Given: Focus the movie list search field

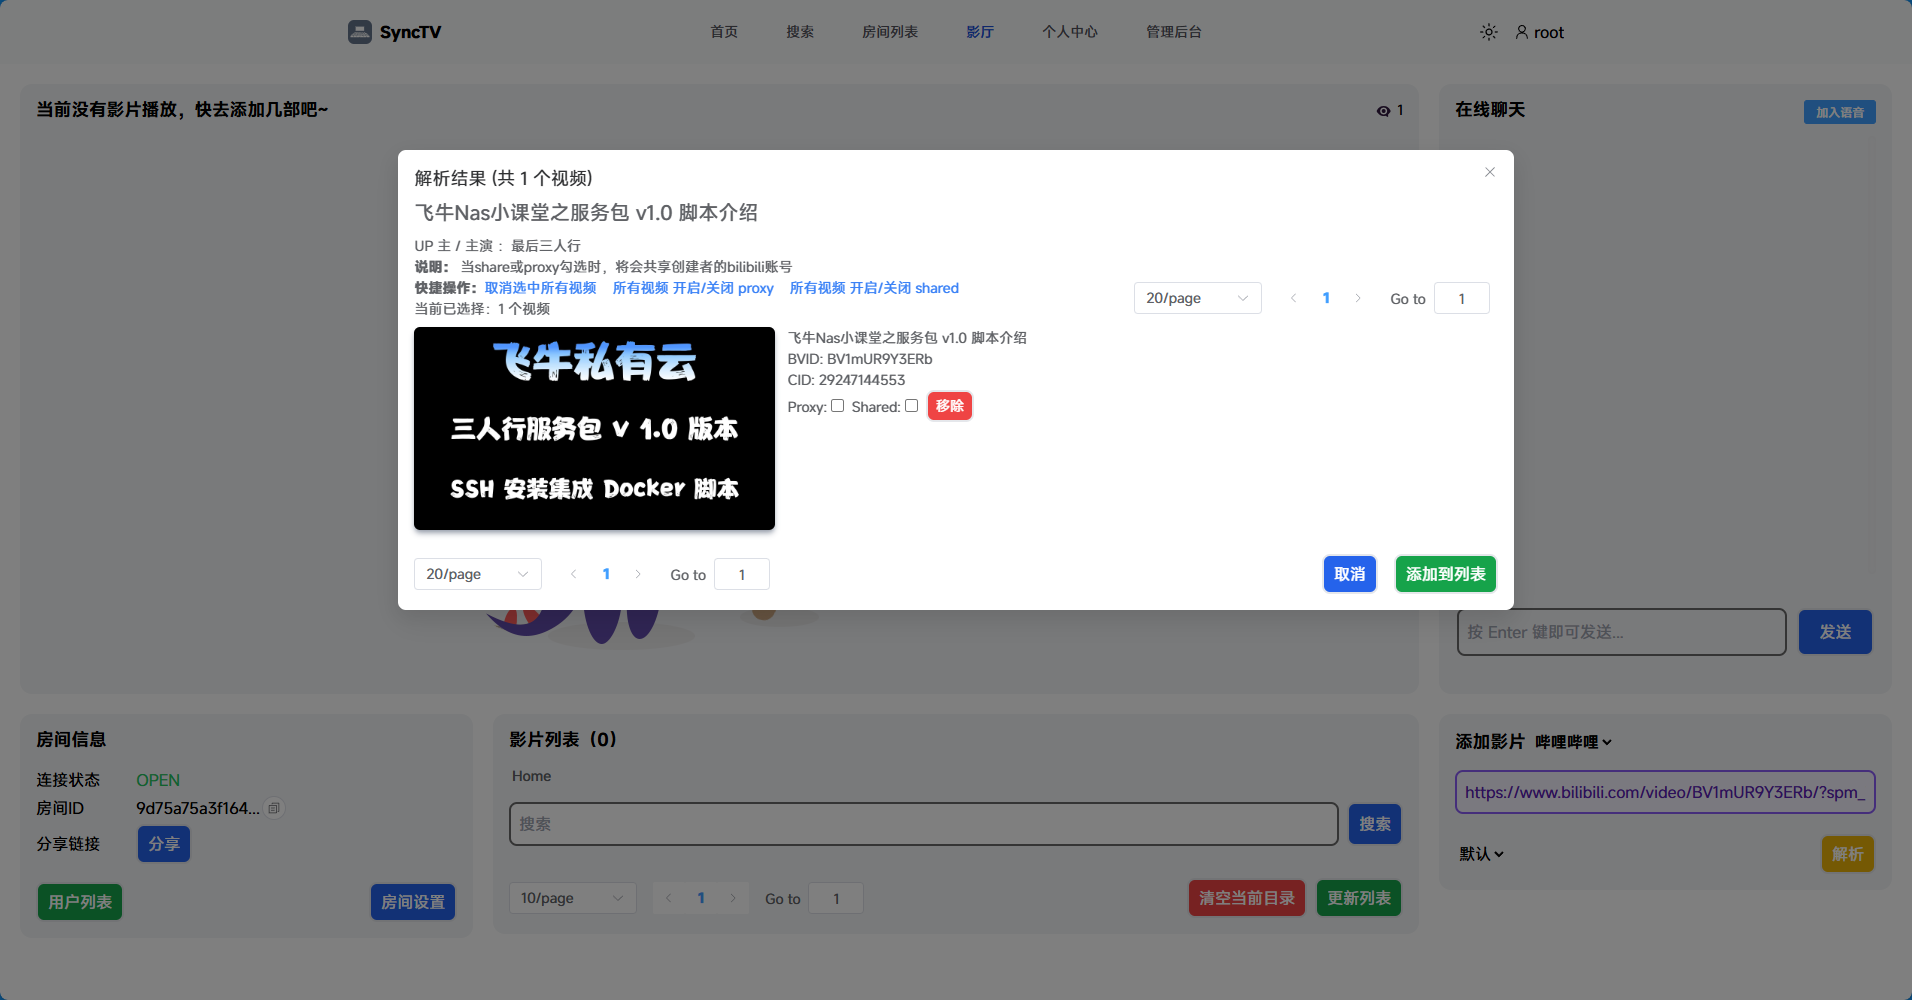Looking at the screenshot, I should [924, 824].
